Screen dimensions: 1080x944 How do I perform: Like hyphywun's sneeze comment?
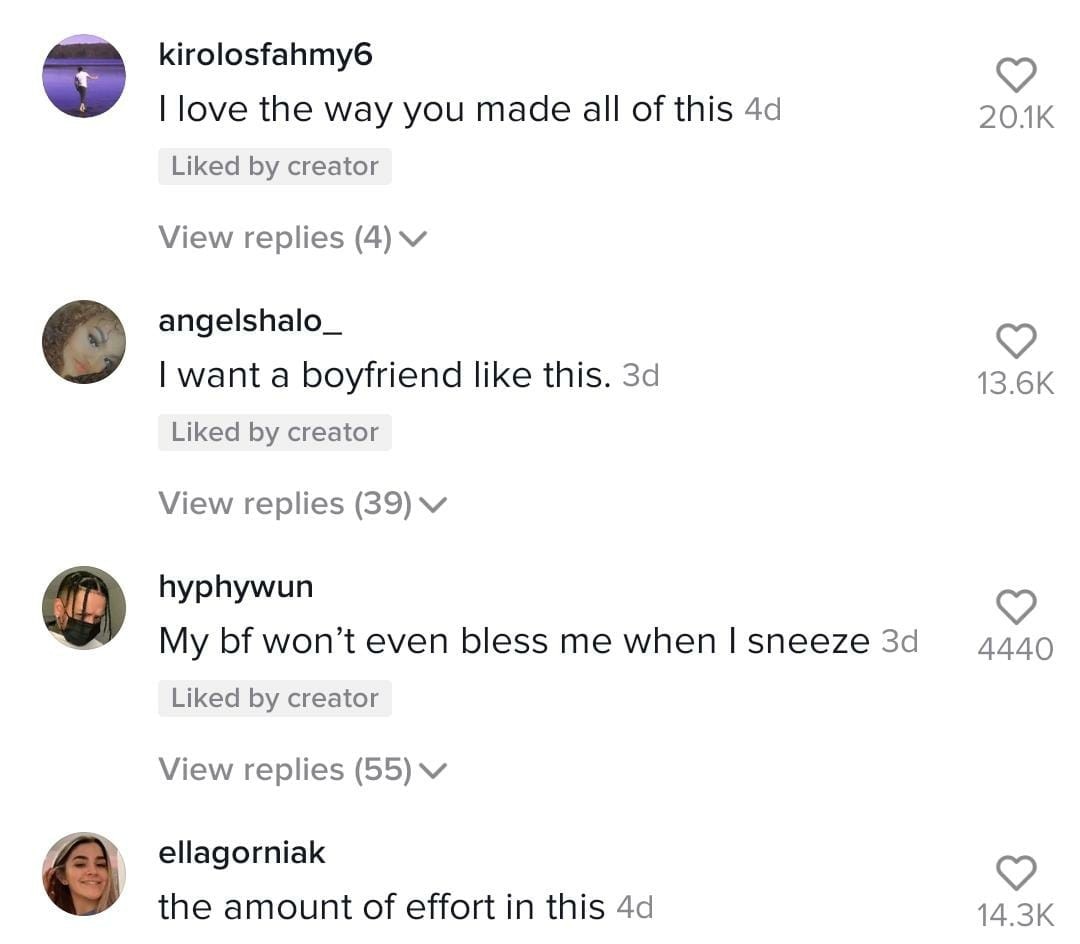click(1016, 607)
